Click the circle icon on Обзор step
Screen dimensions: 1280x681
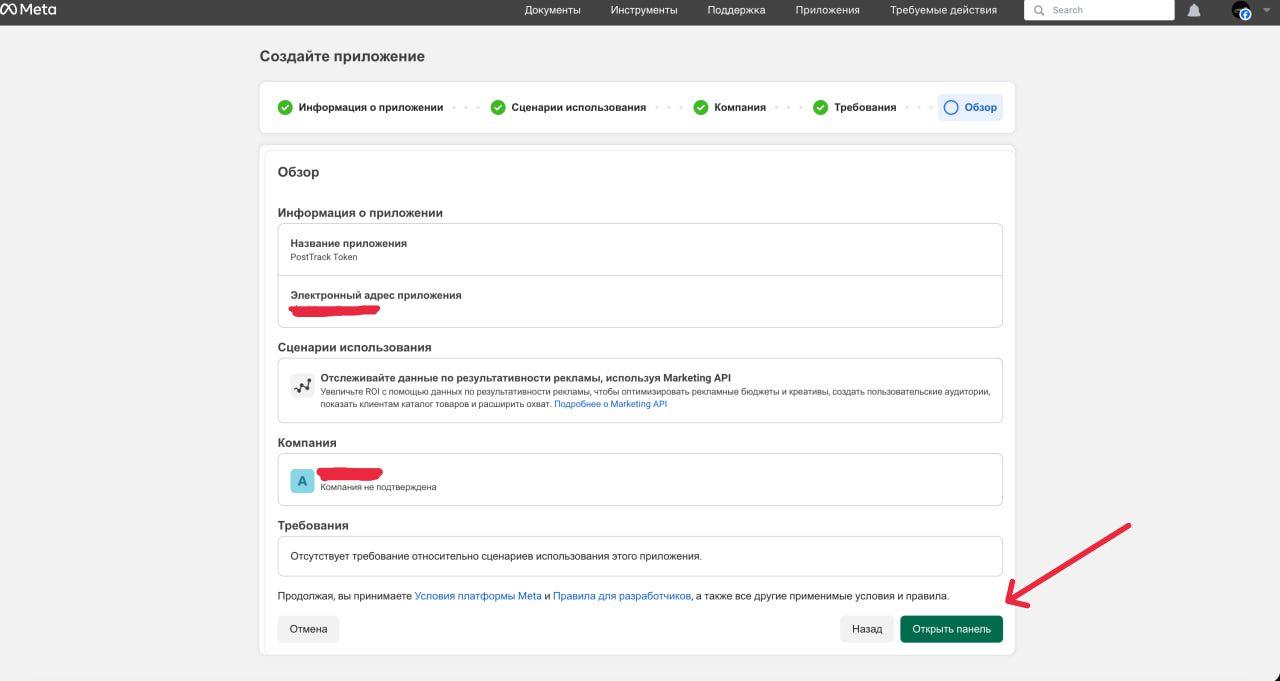(951, 106)
